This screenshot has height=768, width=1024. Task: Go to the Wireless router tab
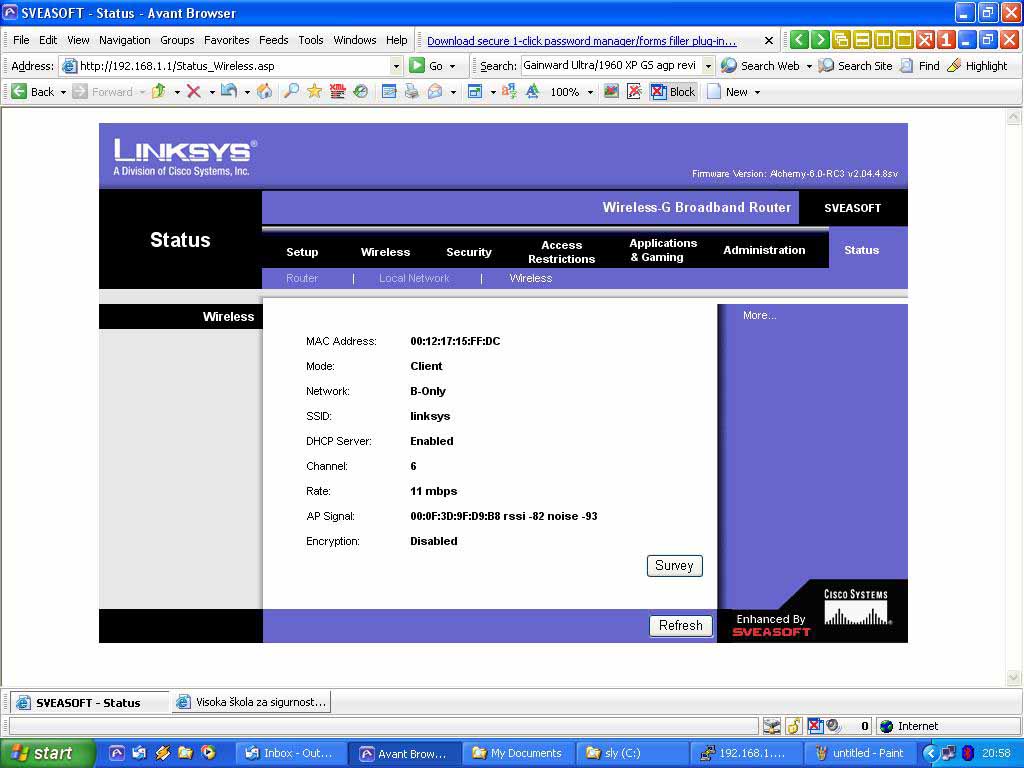tap(385, 252)
